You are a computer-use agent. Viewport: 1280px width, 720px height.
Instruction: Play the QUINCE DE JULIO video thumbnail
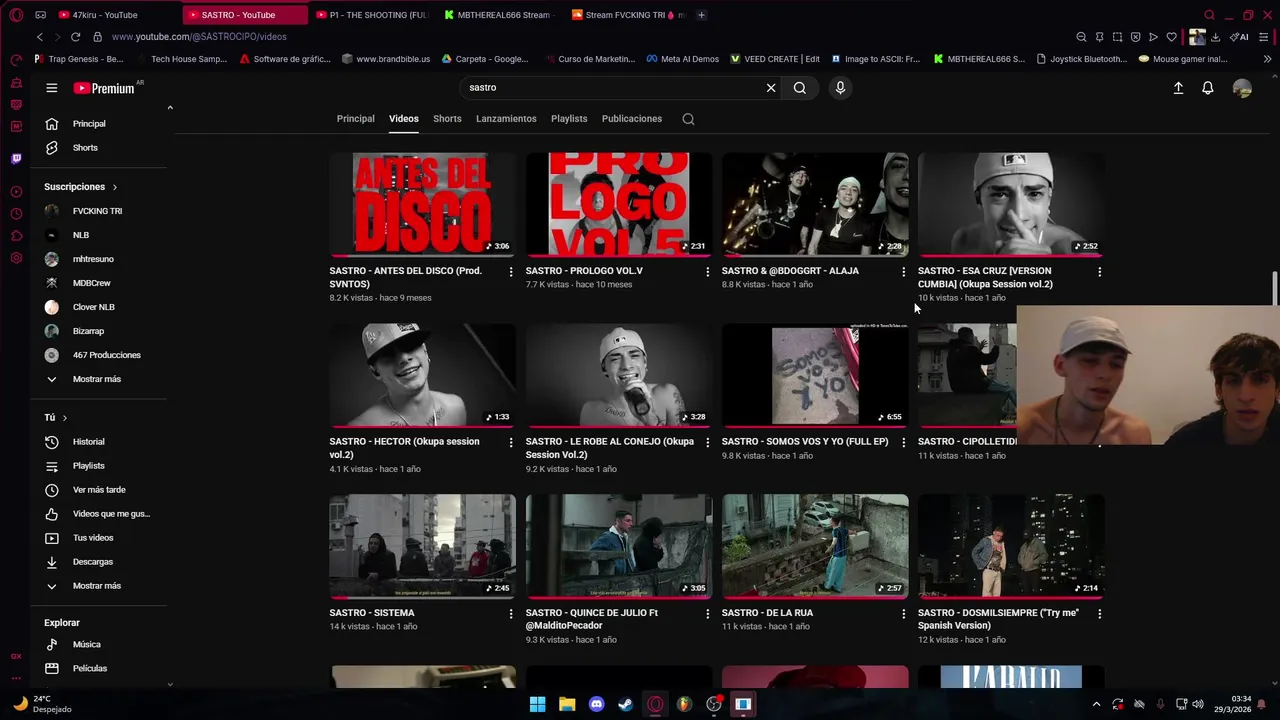[619, 546]
